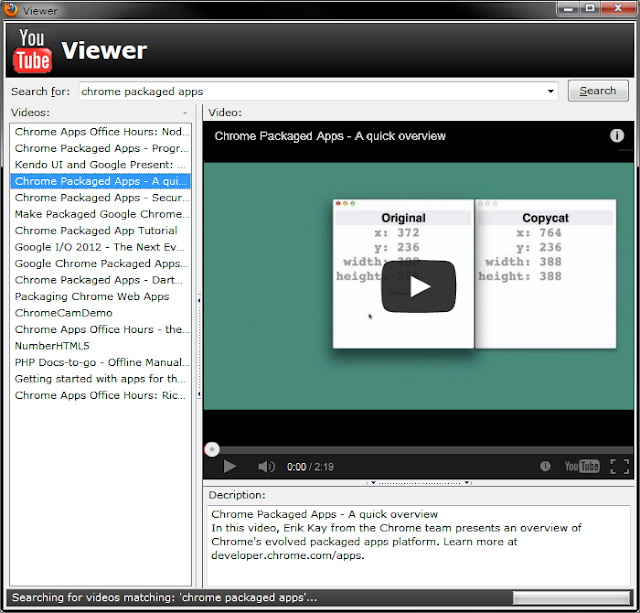Viewport: 640px width, 613px height.
Task: Click the large play overlay on the video
Action: (x=418, y=287)
